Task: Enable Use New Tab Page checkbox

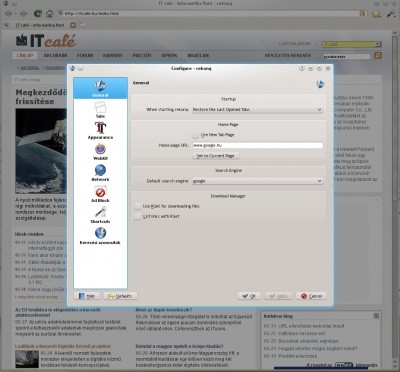Action: (196, 135)
